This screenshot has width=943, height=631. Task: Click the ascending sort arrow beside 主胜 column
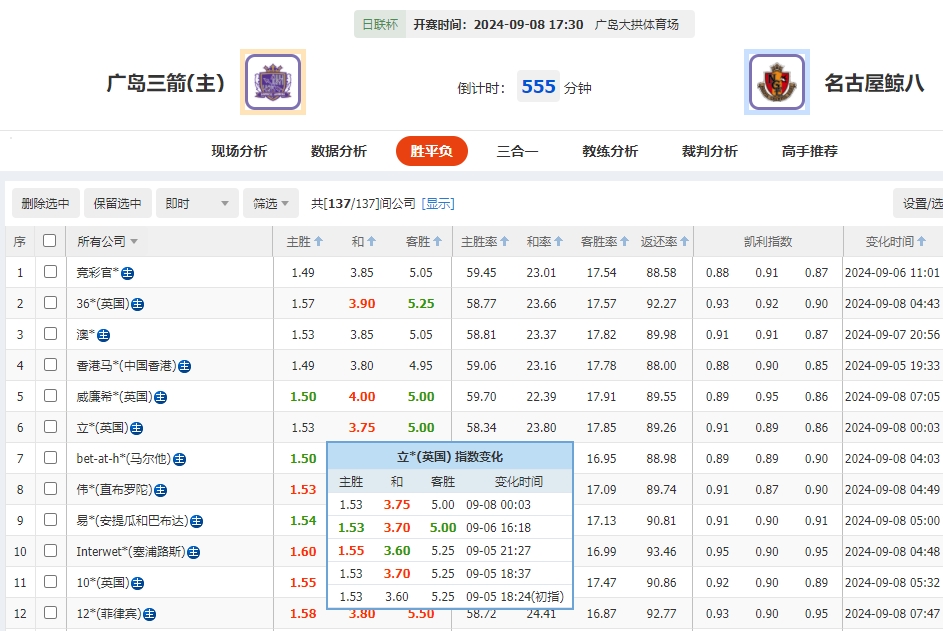click(x=316, y=241)
